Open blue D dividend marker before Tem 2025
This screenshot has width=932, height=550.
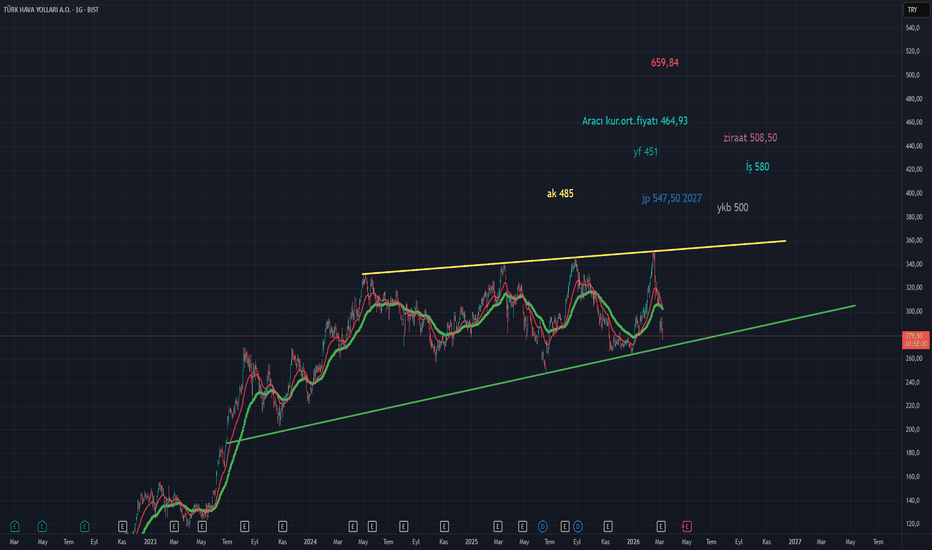[x=543, y=526]
